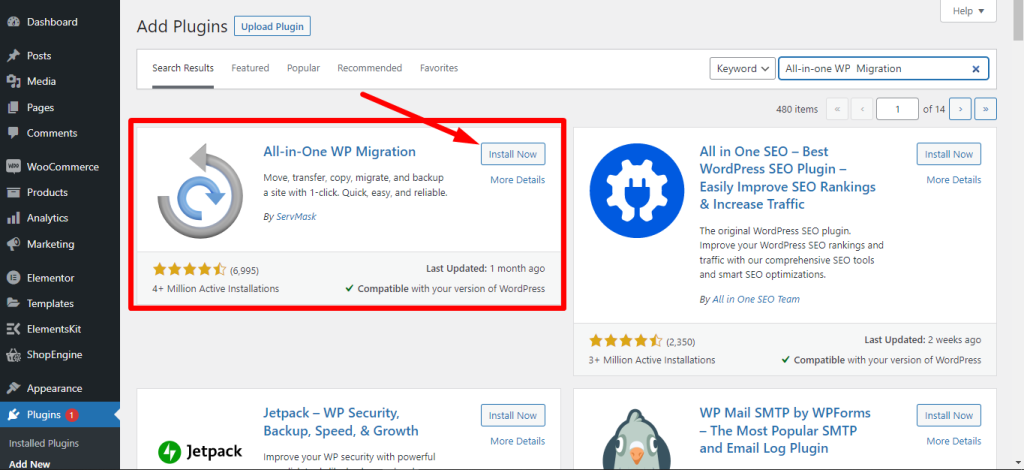Switch to the Recommended tab

pos(370,68)
